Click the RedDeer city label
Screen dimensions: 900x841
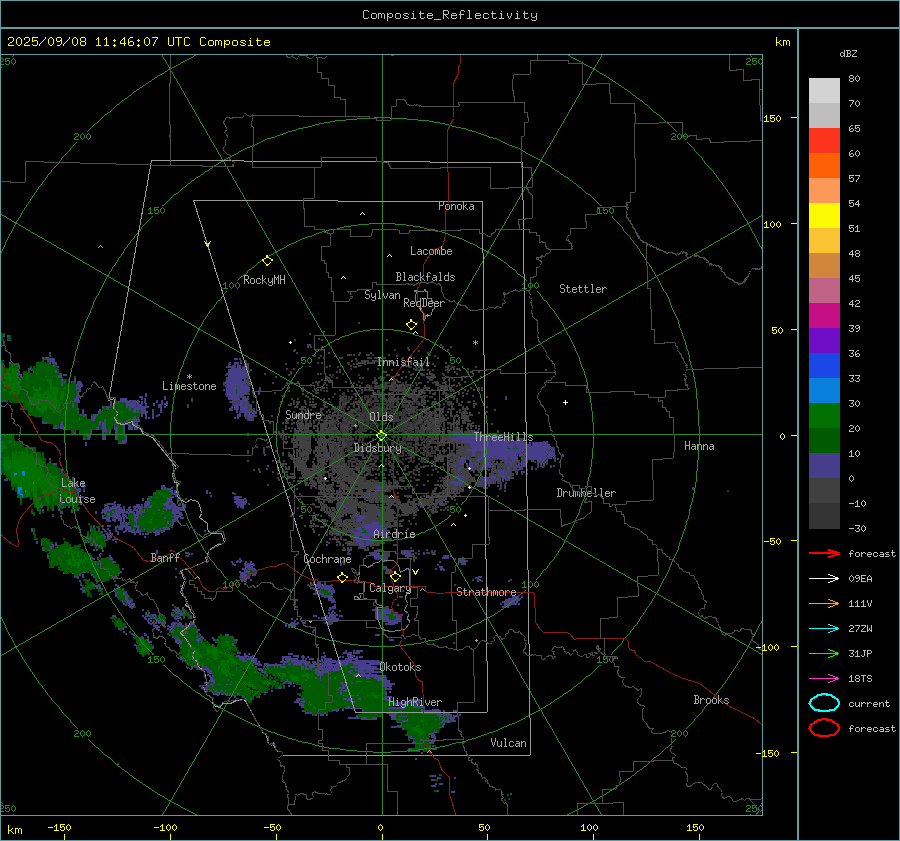(424, 303)
